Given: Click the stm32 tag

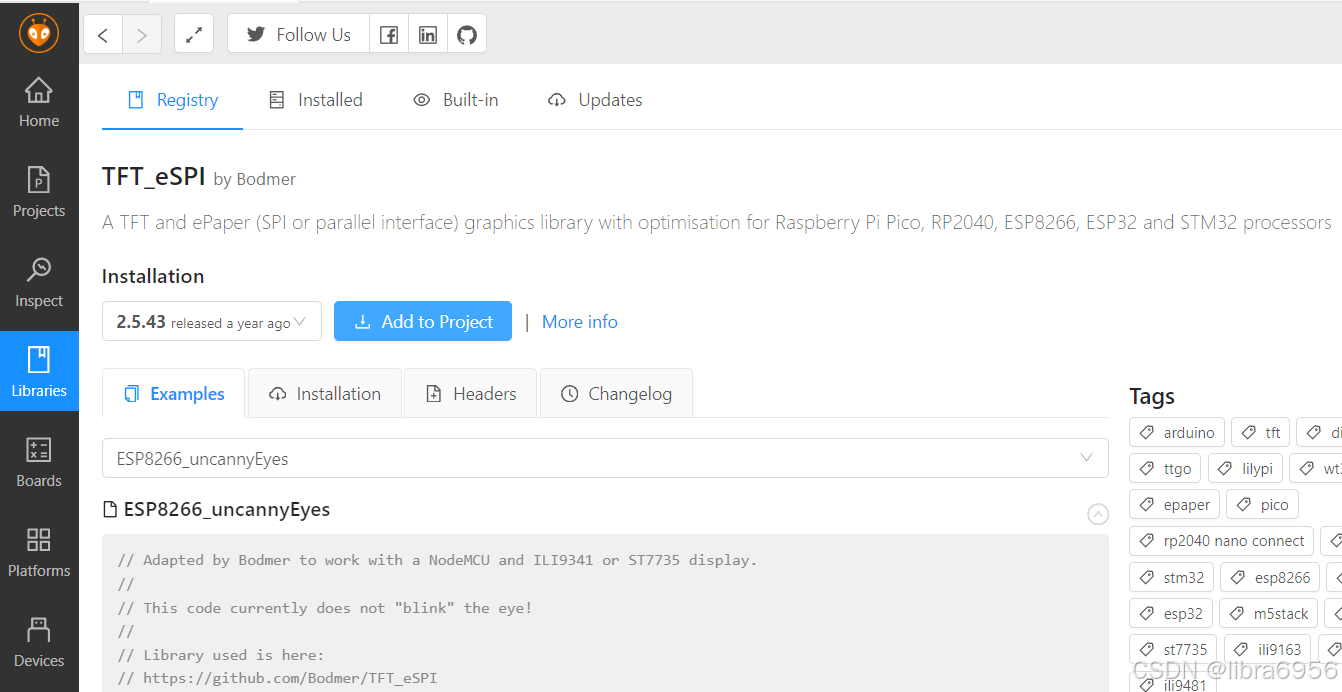Looking at the screenshot, I should click(x=1171, y=578).
